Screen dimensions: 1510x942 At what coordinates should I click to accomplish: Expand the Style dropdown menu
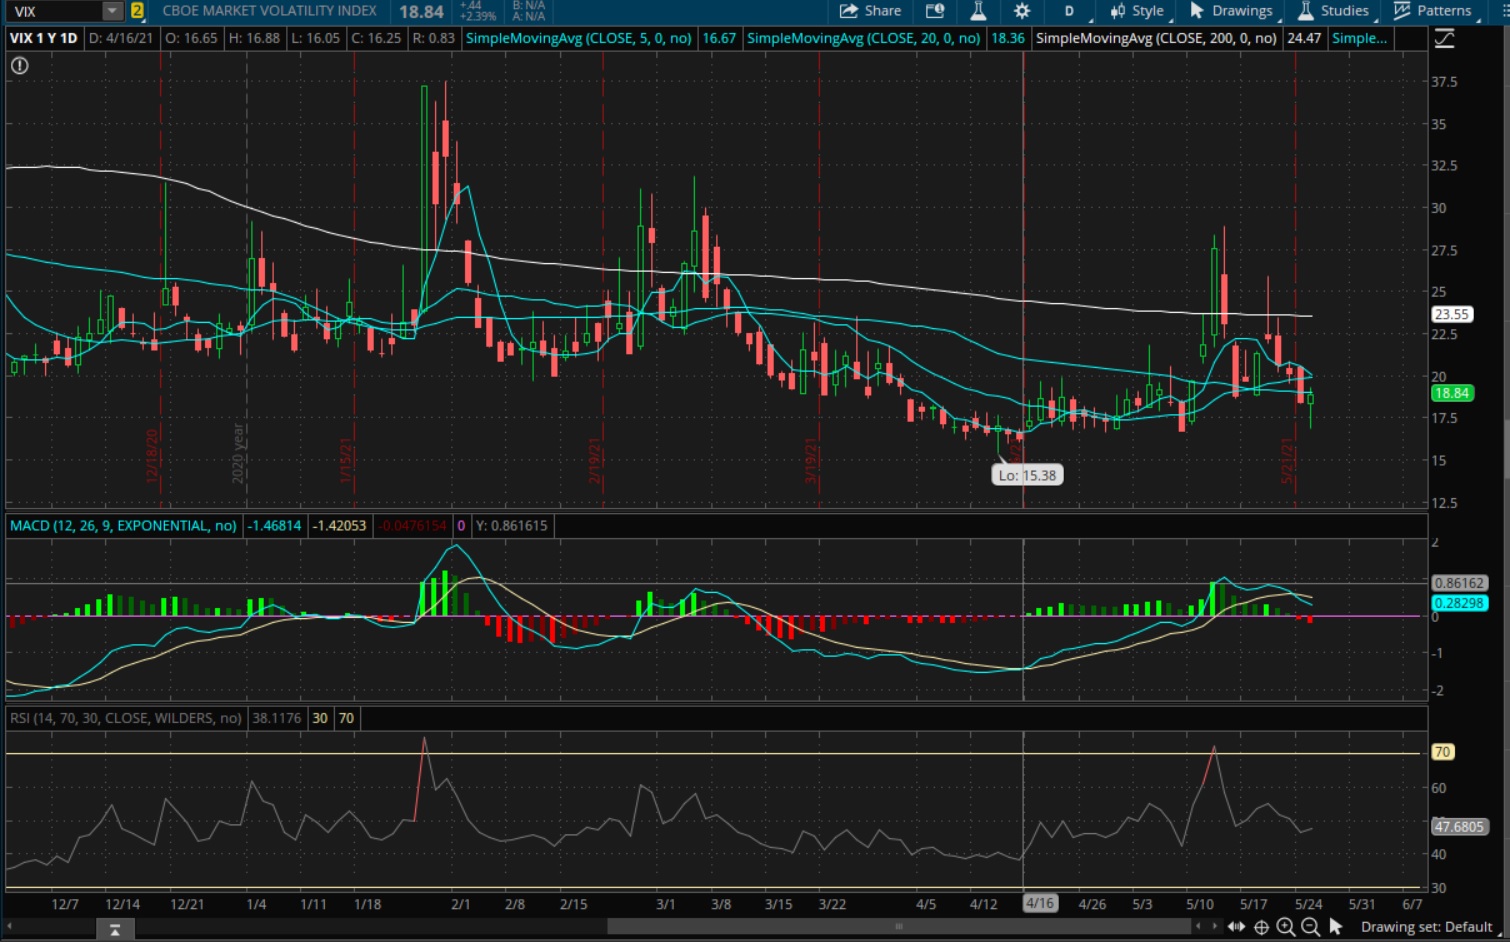(1137, 11)
